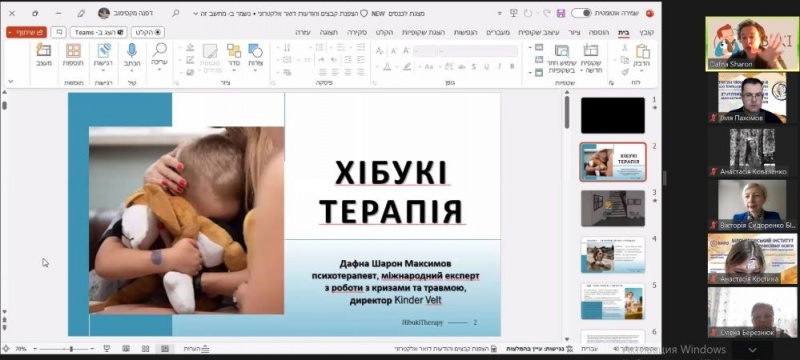The width and height of the screenshot is (800, 360).
Task: Open the font size combo box
Action: click(426, 51)
